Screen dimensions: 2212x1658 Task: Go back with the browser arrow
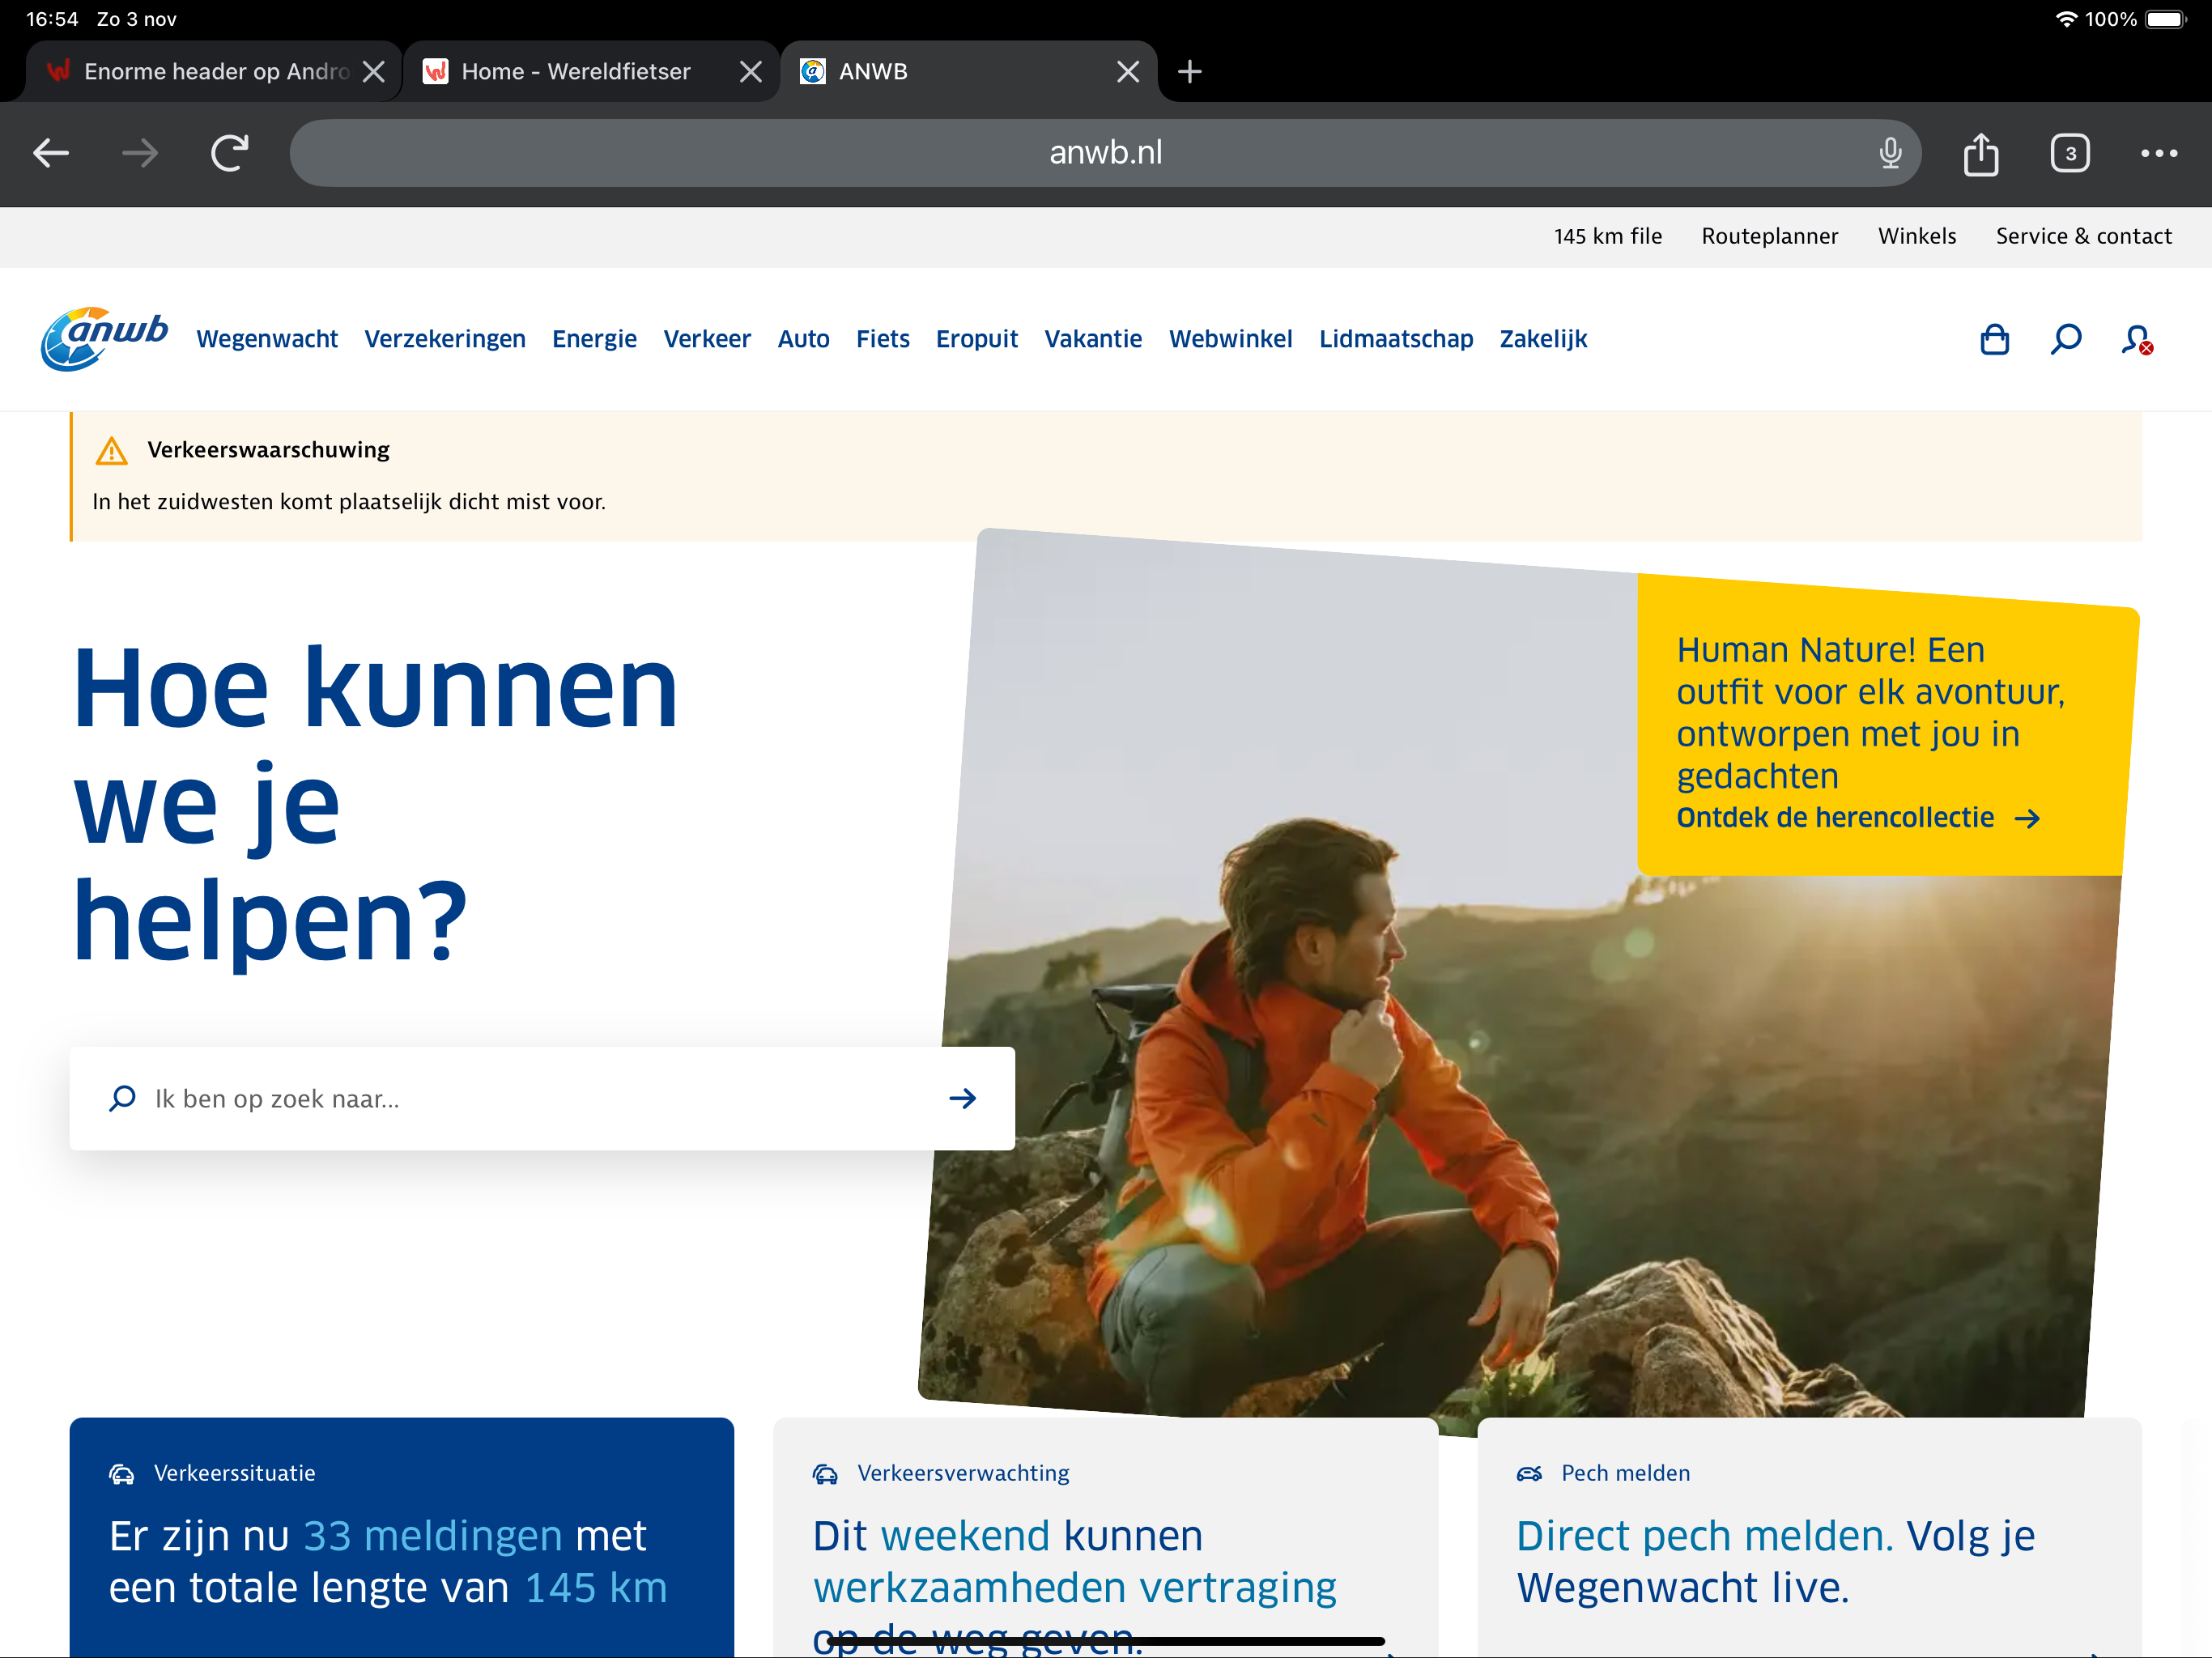coord(51,154)
